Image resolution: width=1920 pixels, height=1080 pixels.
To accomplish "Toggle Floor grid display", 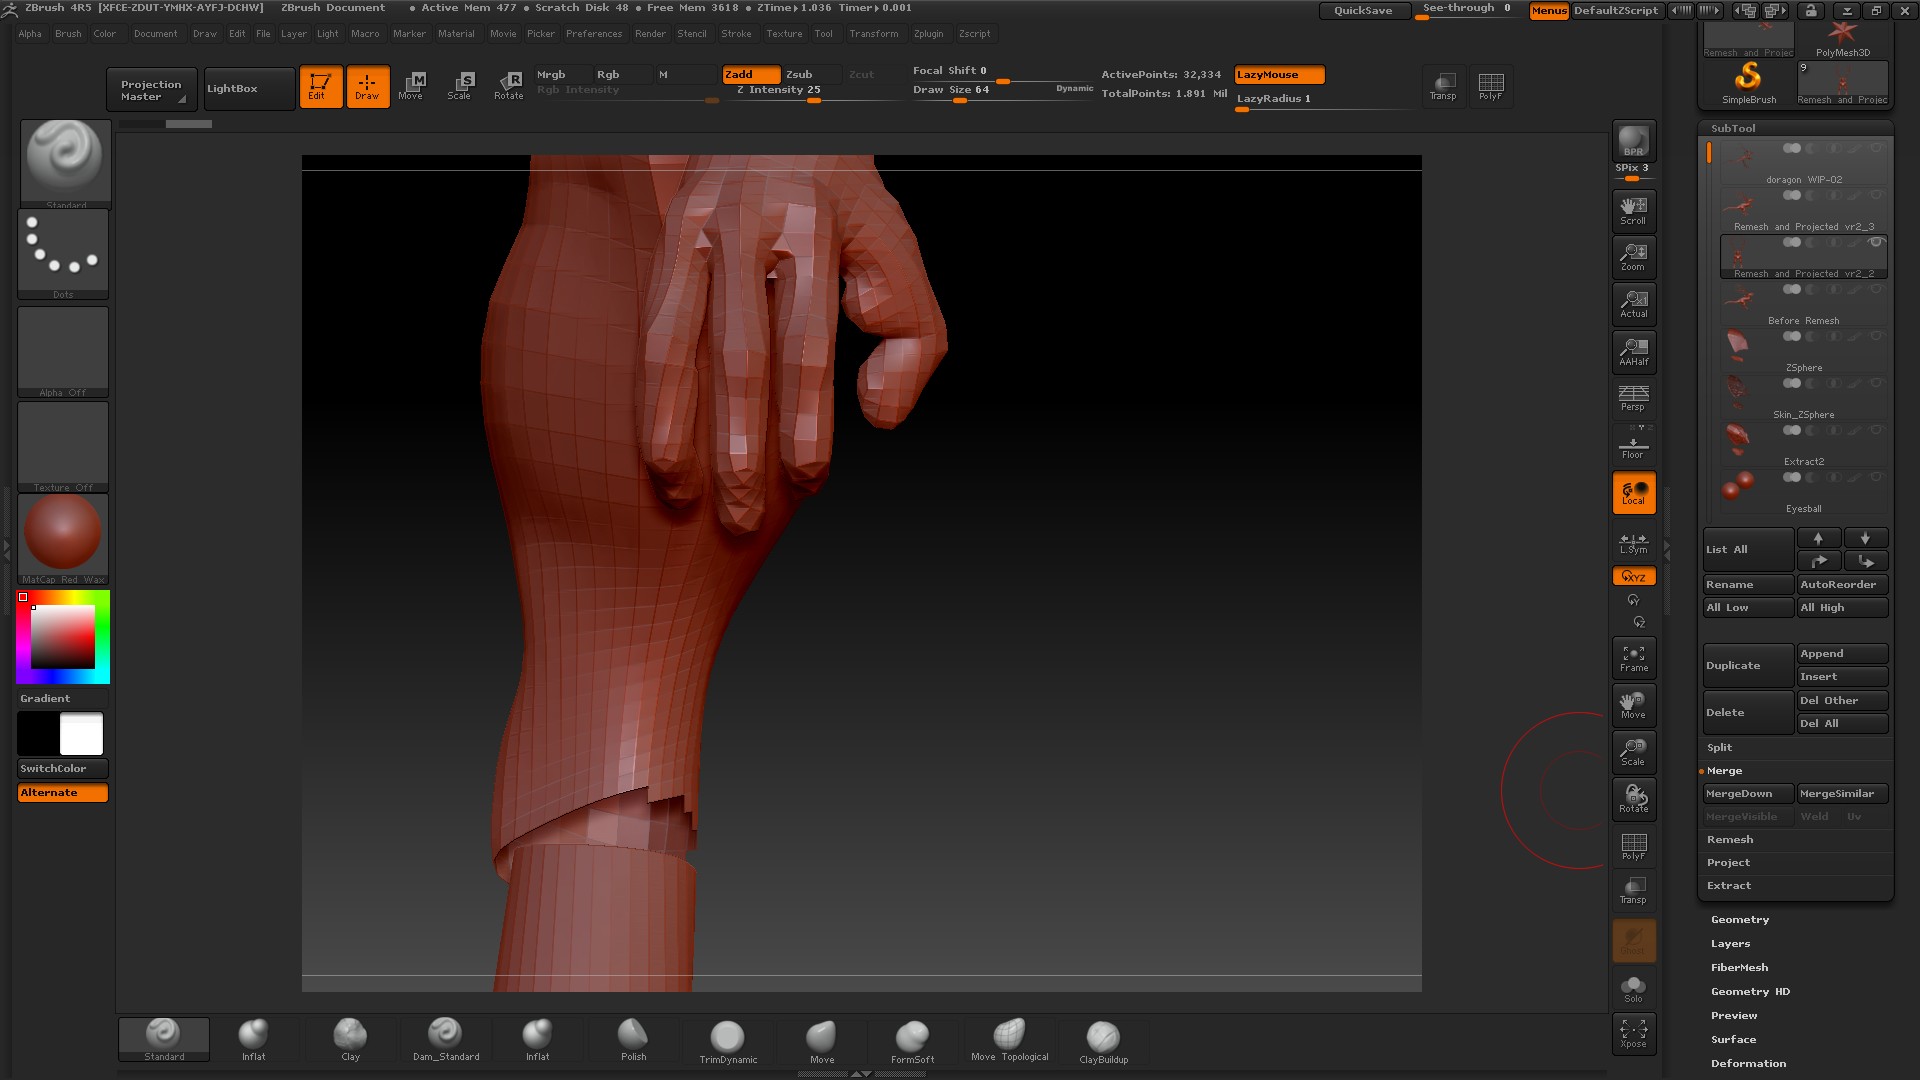I will point(1633,445).
